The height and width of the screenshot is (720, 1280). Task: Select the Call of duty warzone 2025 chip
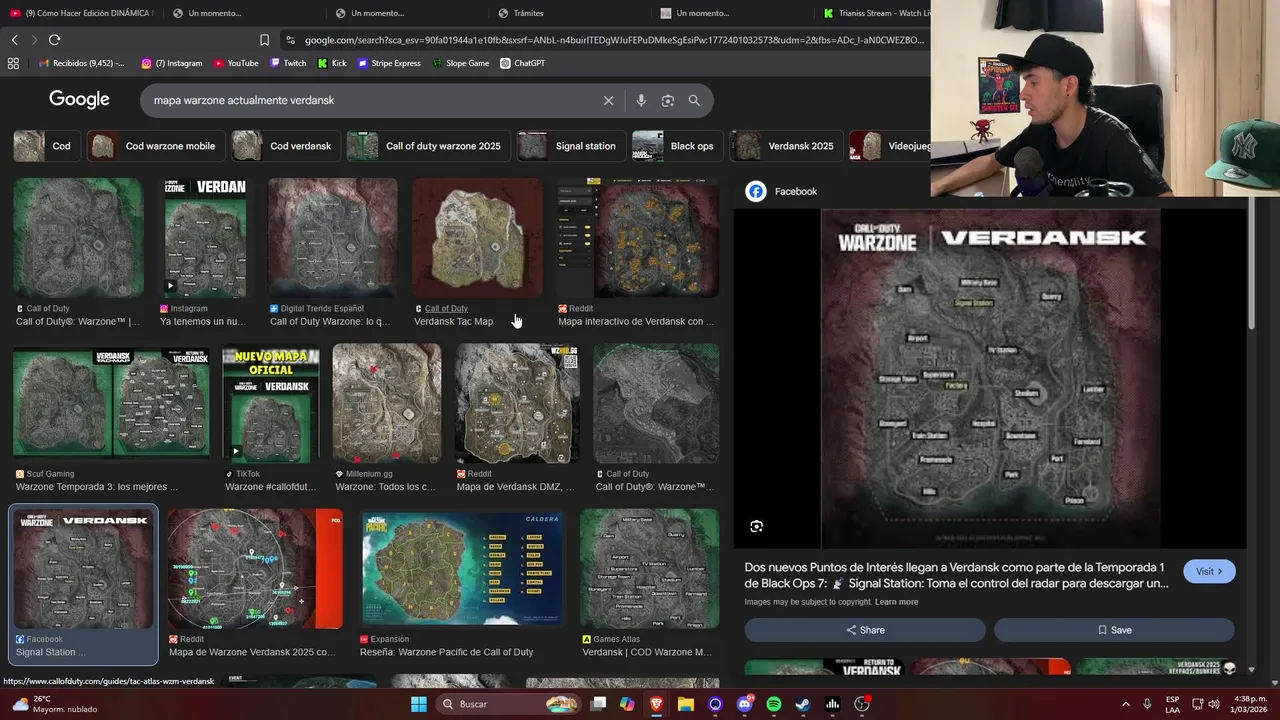pos(428,146)
